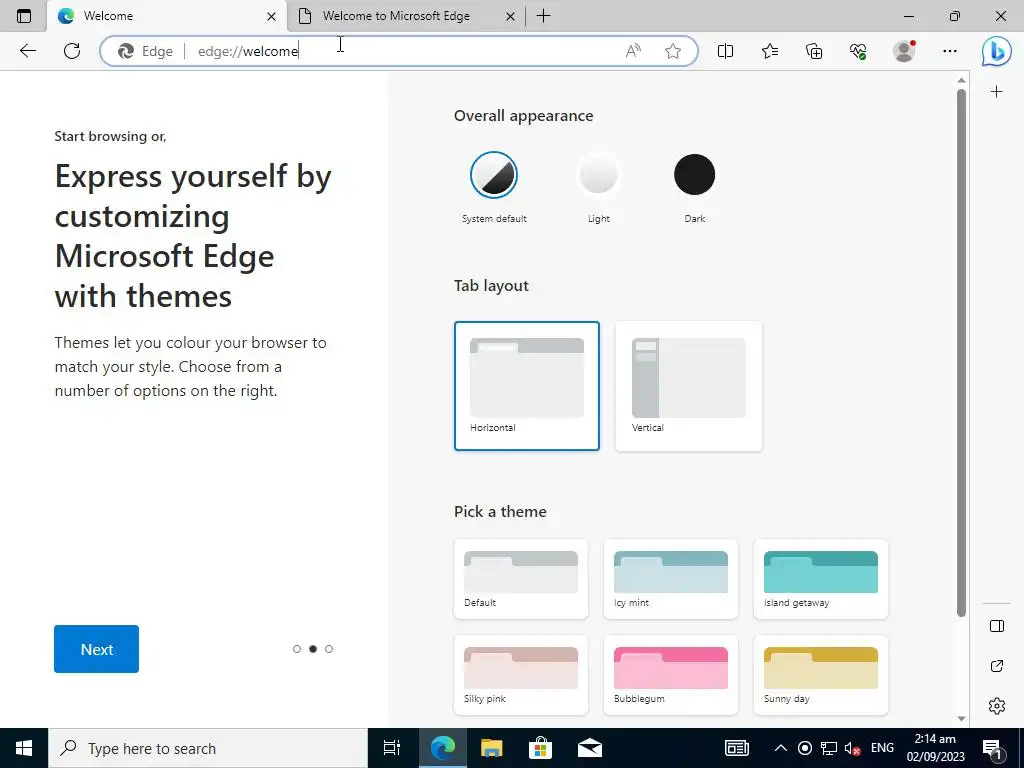Click the open external link sidebar icon
1024x768 pixels.
997,666
